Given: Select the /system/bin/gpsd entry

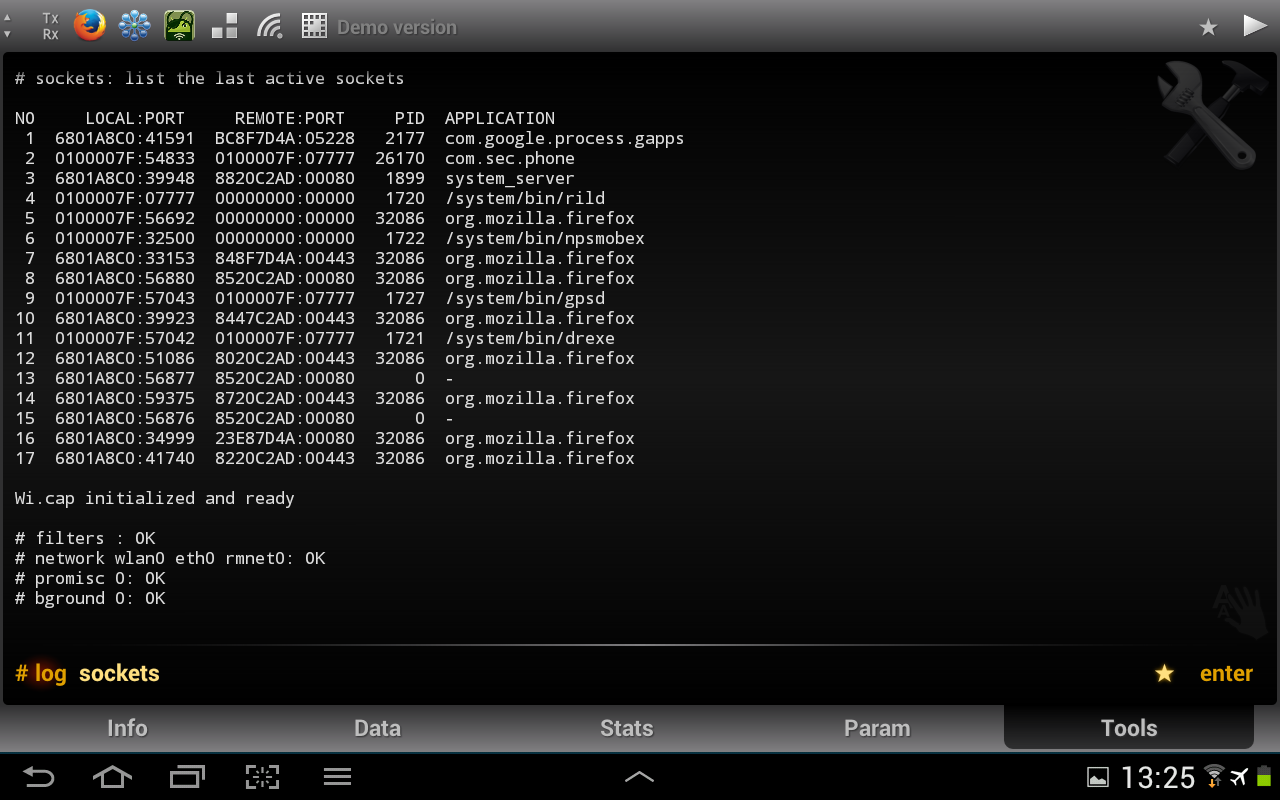Looking at the screenshot, I should 525,298.
